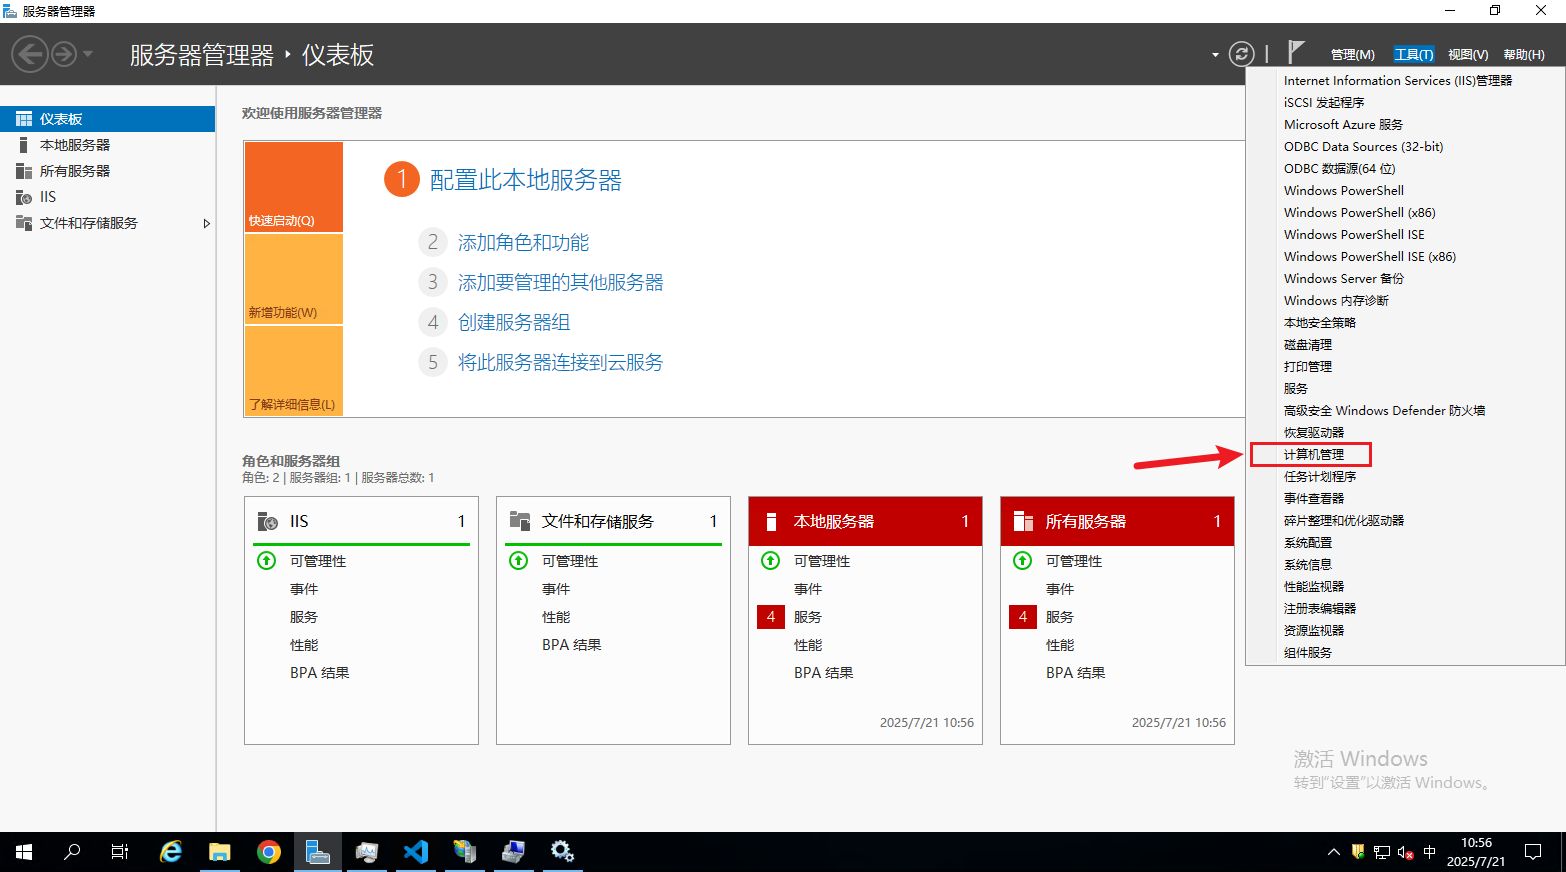
Task: Select 计算机管理 from Tools menu
Action: point(1313,455)
